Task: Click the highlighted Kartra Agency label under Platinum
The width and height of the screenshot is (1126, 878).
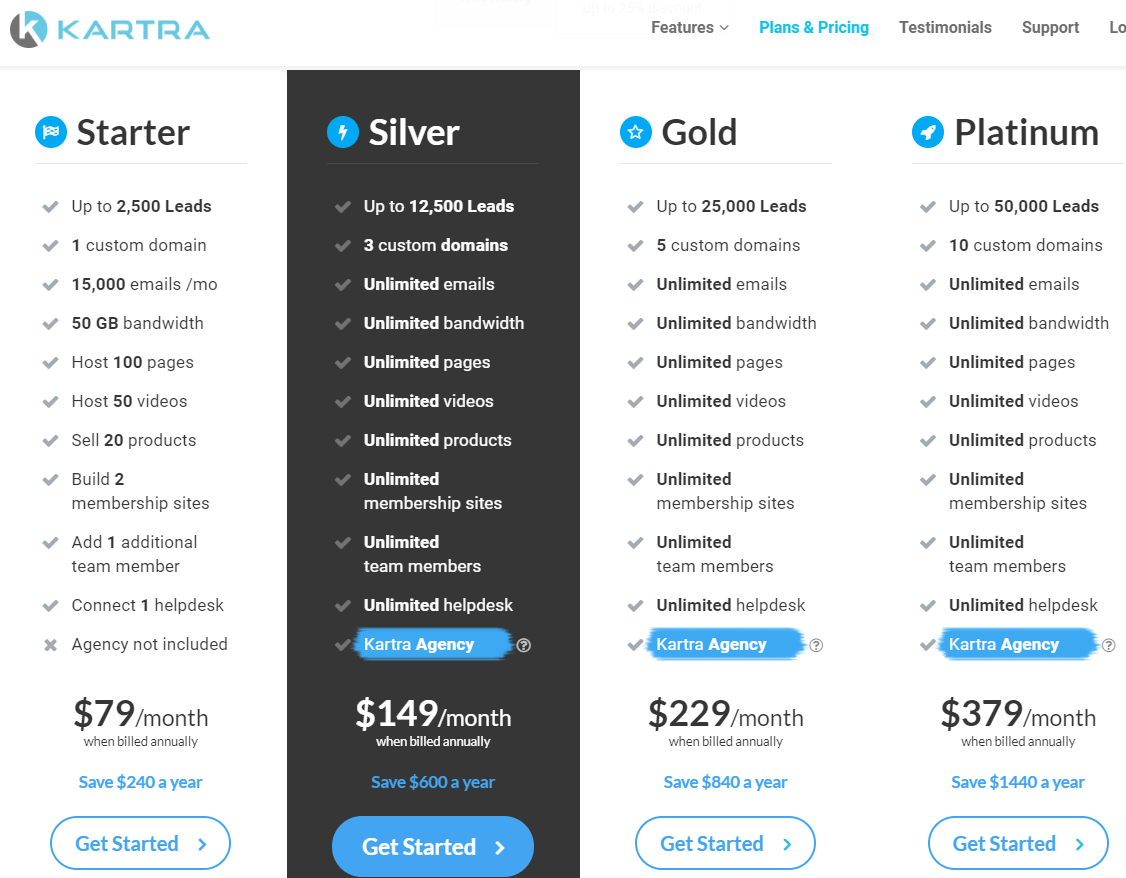Action: point(1004,644)
